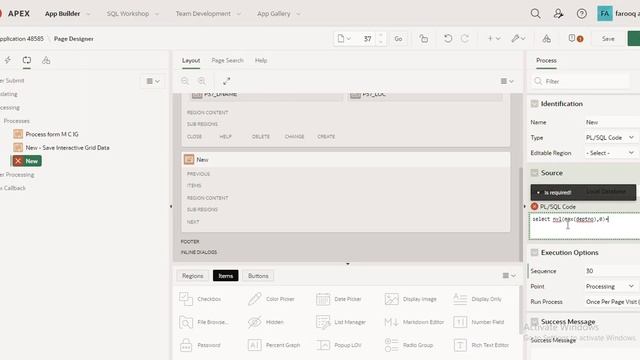640x360 pixels.
Task: Select Process form M C IG
Action: pyautogui.click(x=46, y=134)
